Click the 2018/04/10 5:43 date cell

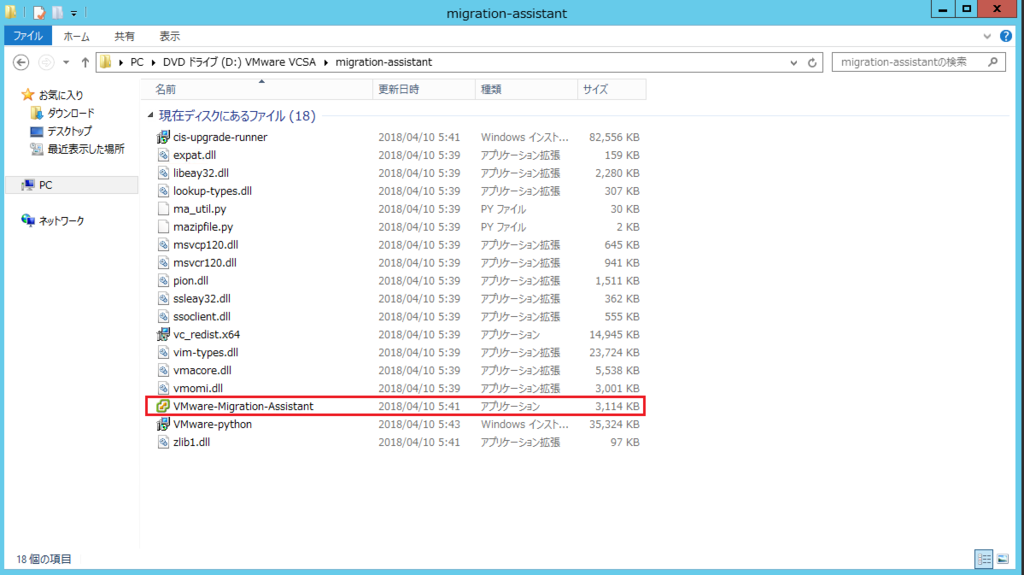(x=419, y=424)
